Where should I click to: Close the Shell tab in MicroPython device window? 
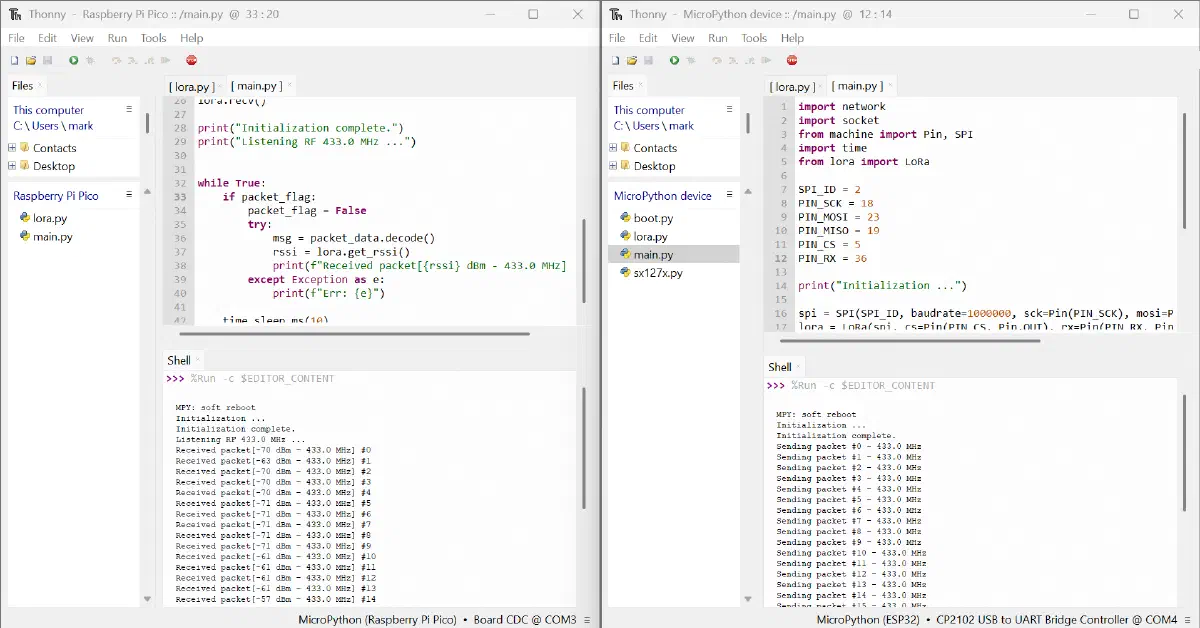[799, 367]
